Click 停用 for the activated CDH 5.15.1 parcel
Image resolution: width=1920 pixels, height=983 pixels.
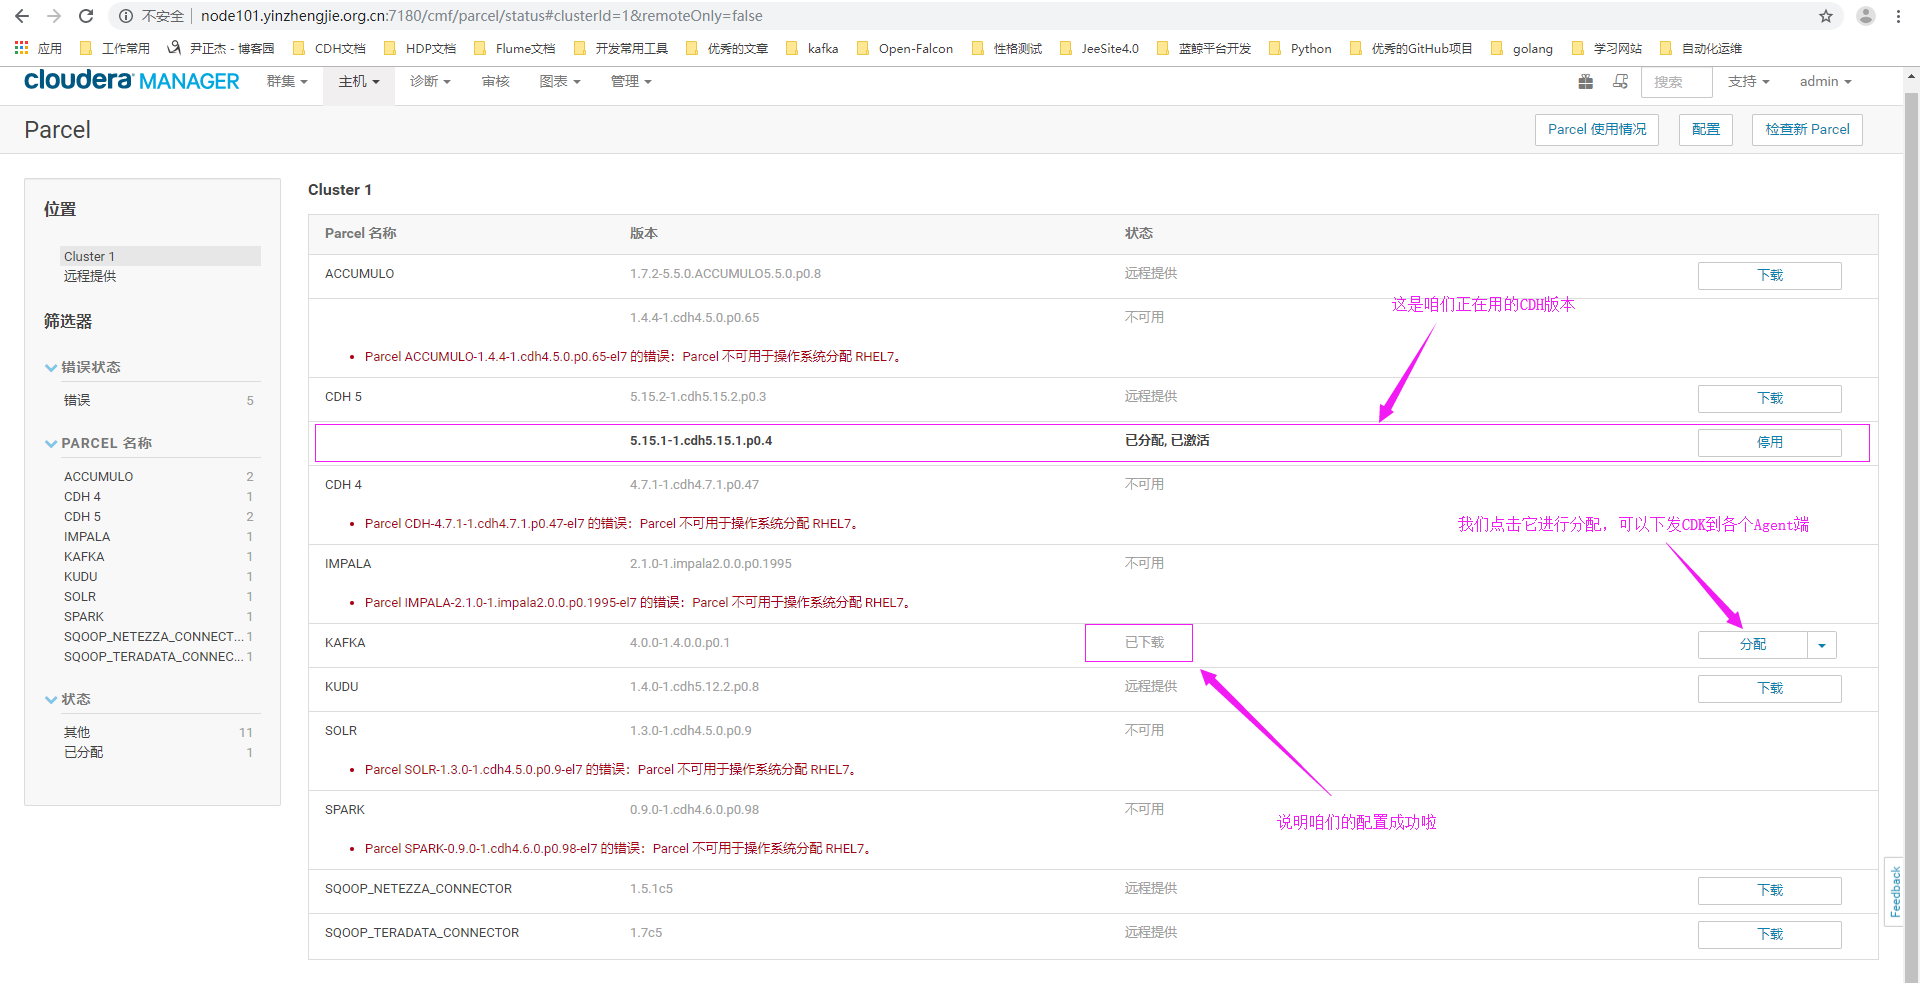pyautogui.click(x=1769, y=441)
